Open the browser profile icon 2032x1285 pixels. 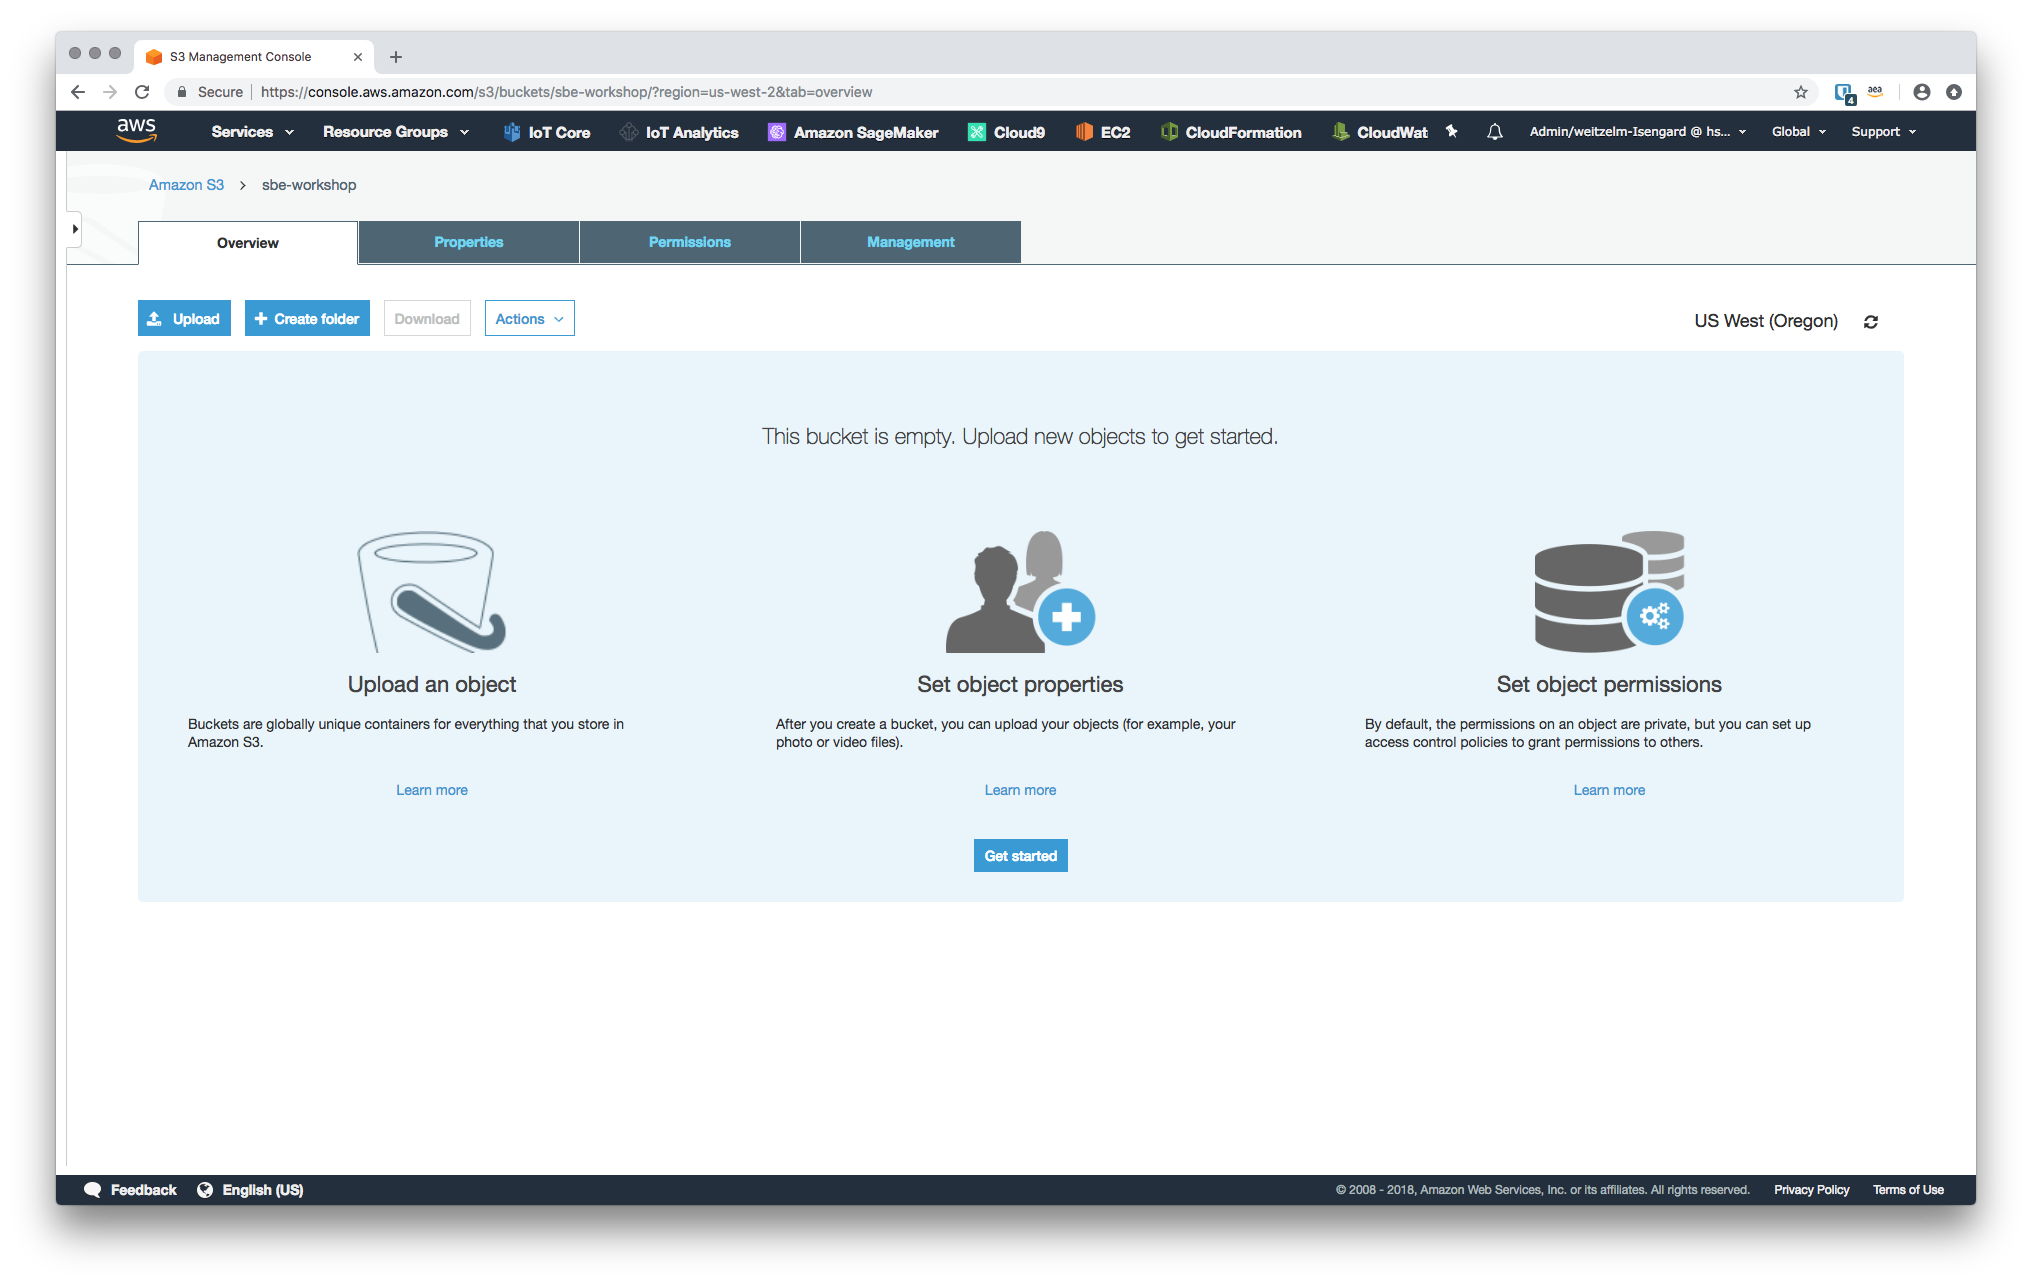1922,92
